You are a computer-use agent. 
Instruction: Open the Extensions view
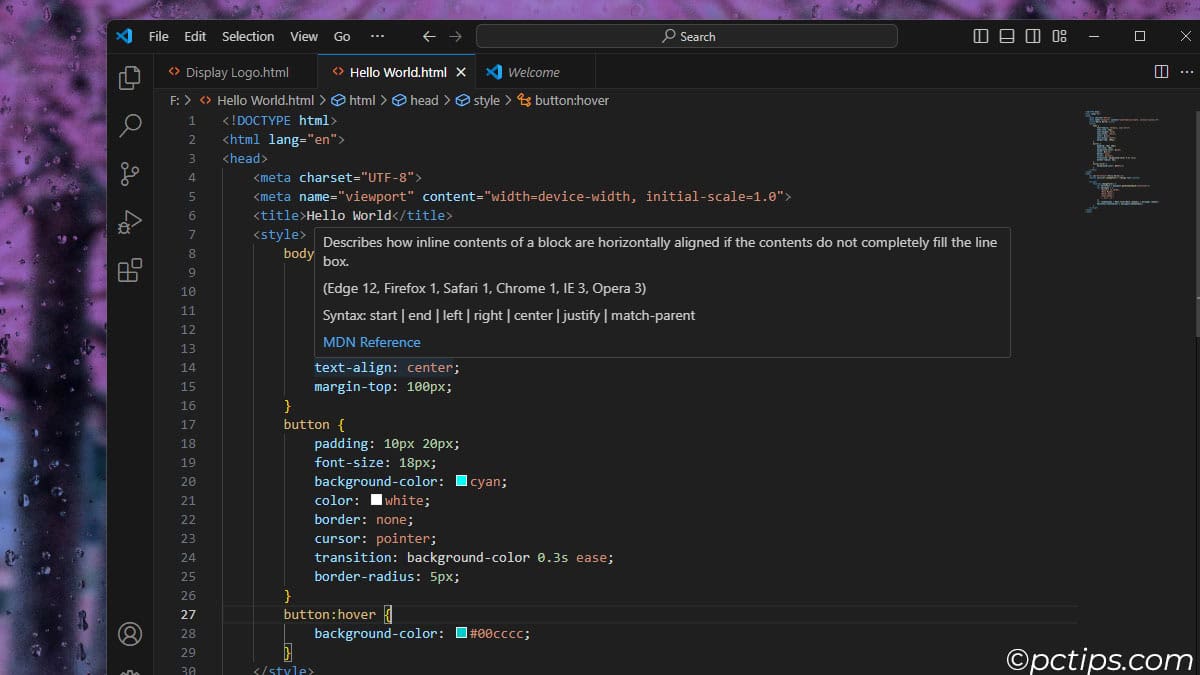(130, 270)
